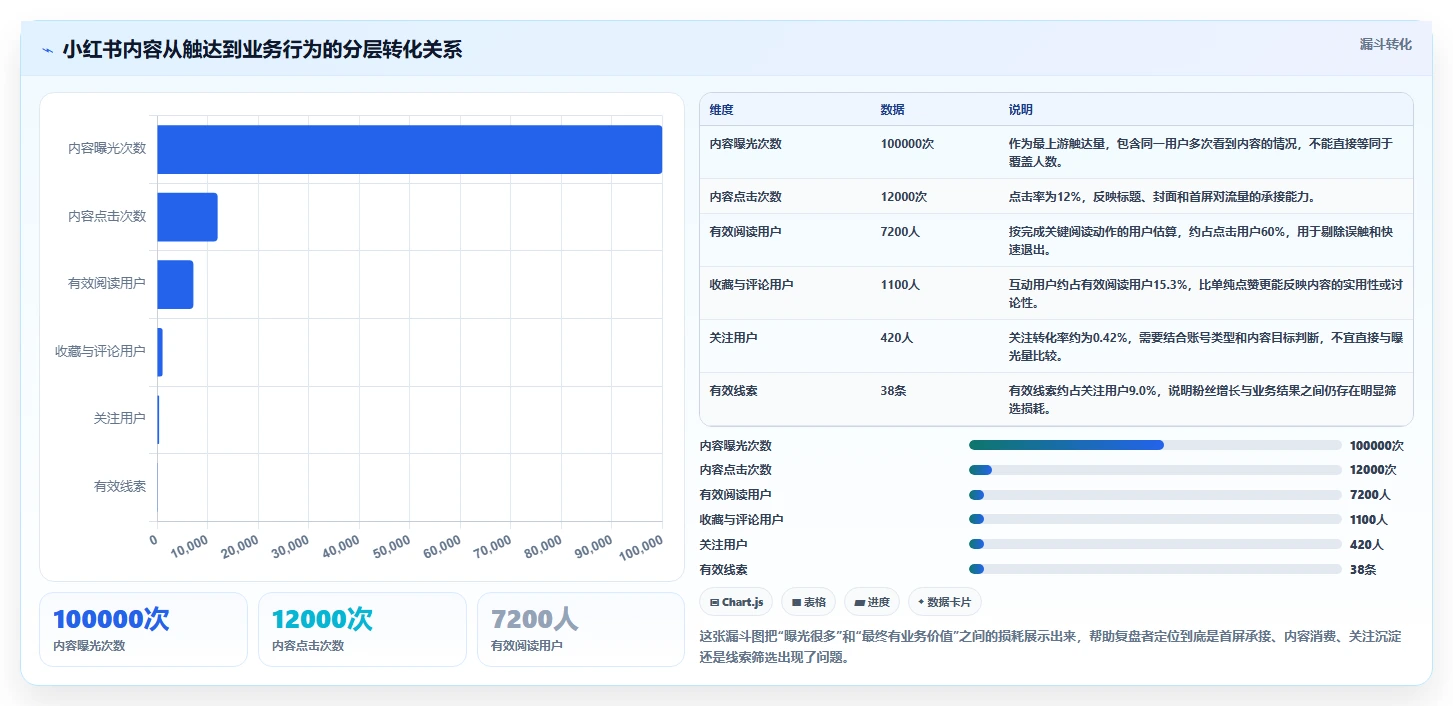Click the 有效线索 y-axis label in chart
This screenshot has height=706, width=1453.
click(120, 487)
